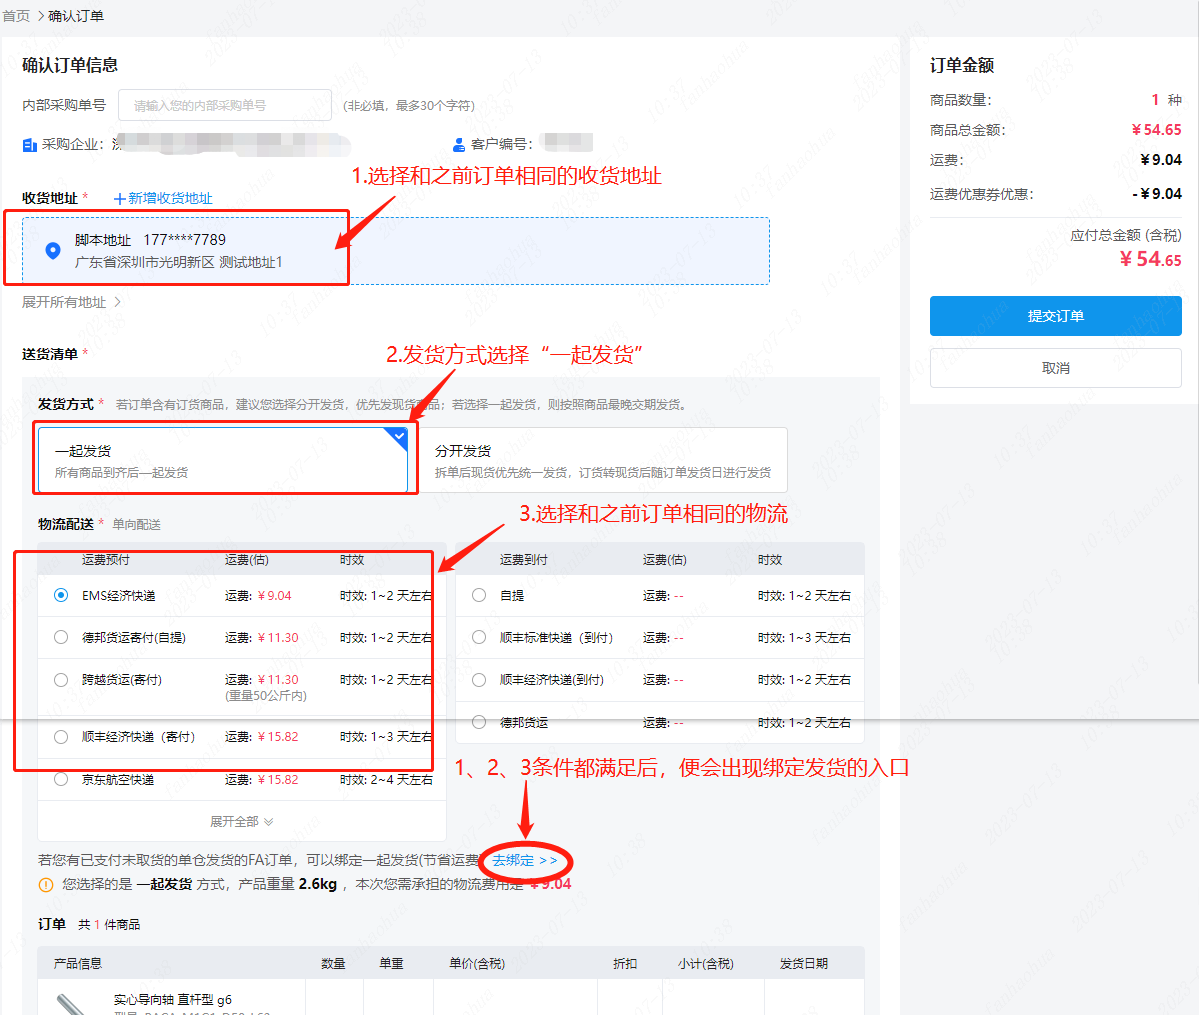Expand full logistics list with 展开全部
This screenshot has height=1015, width=1199.
tap(241, 821)
